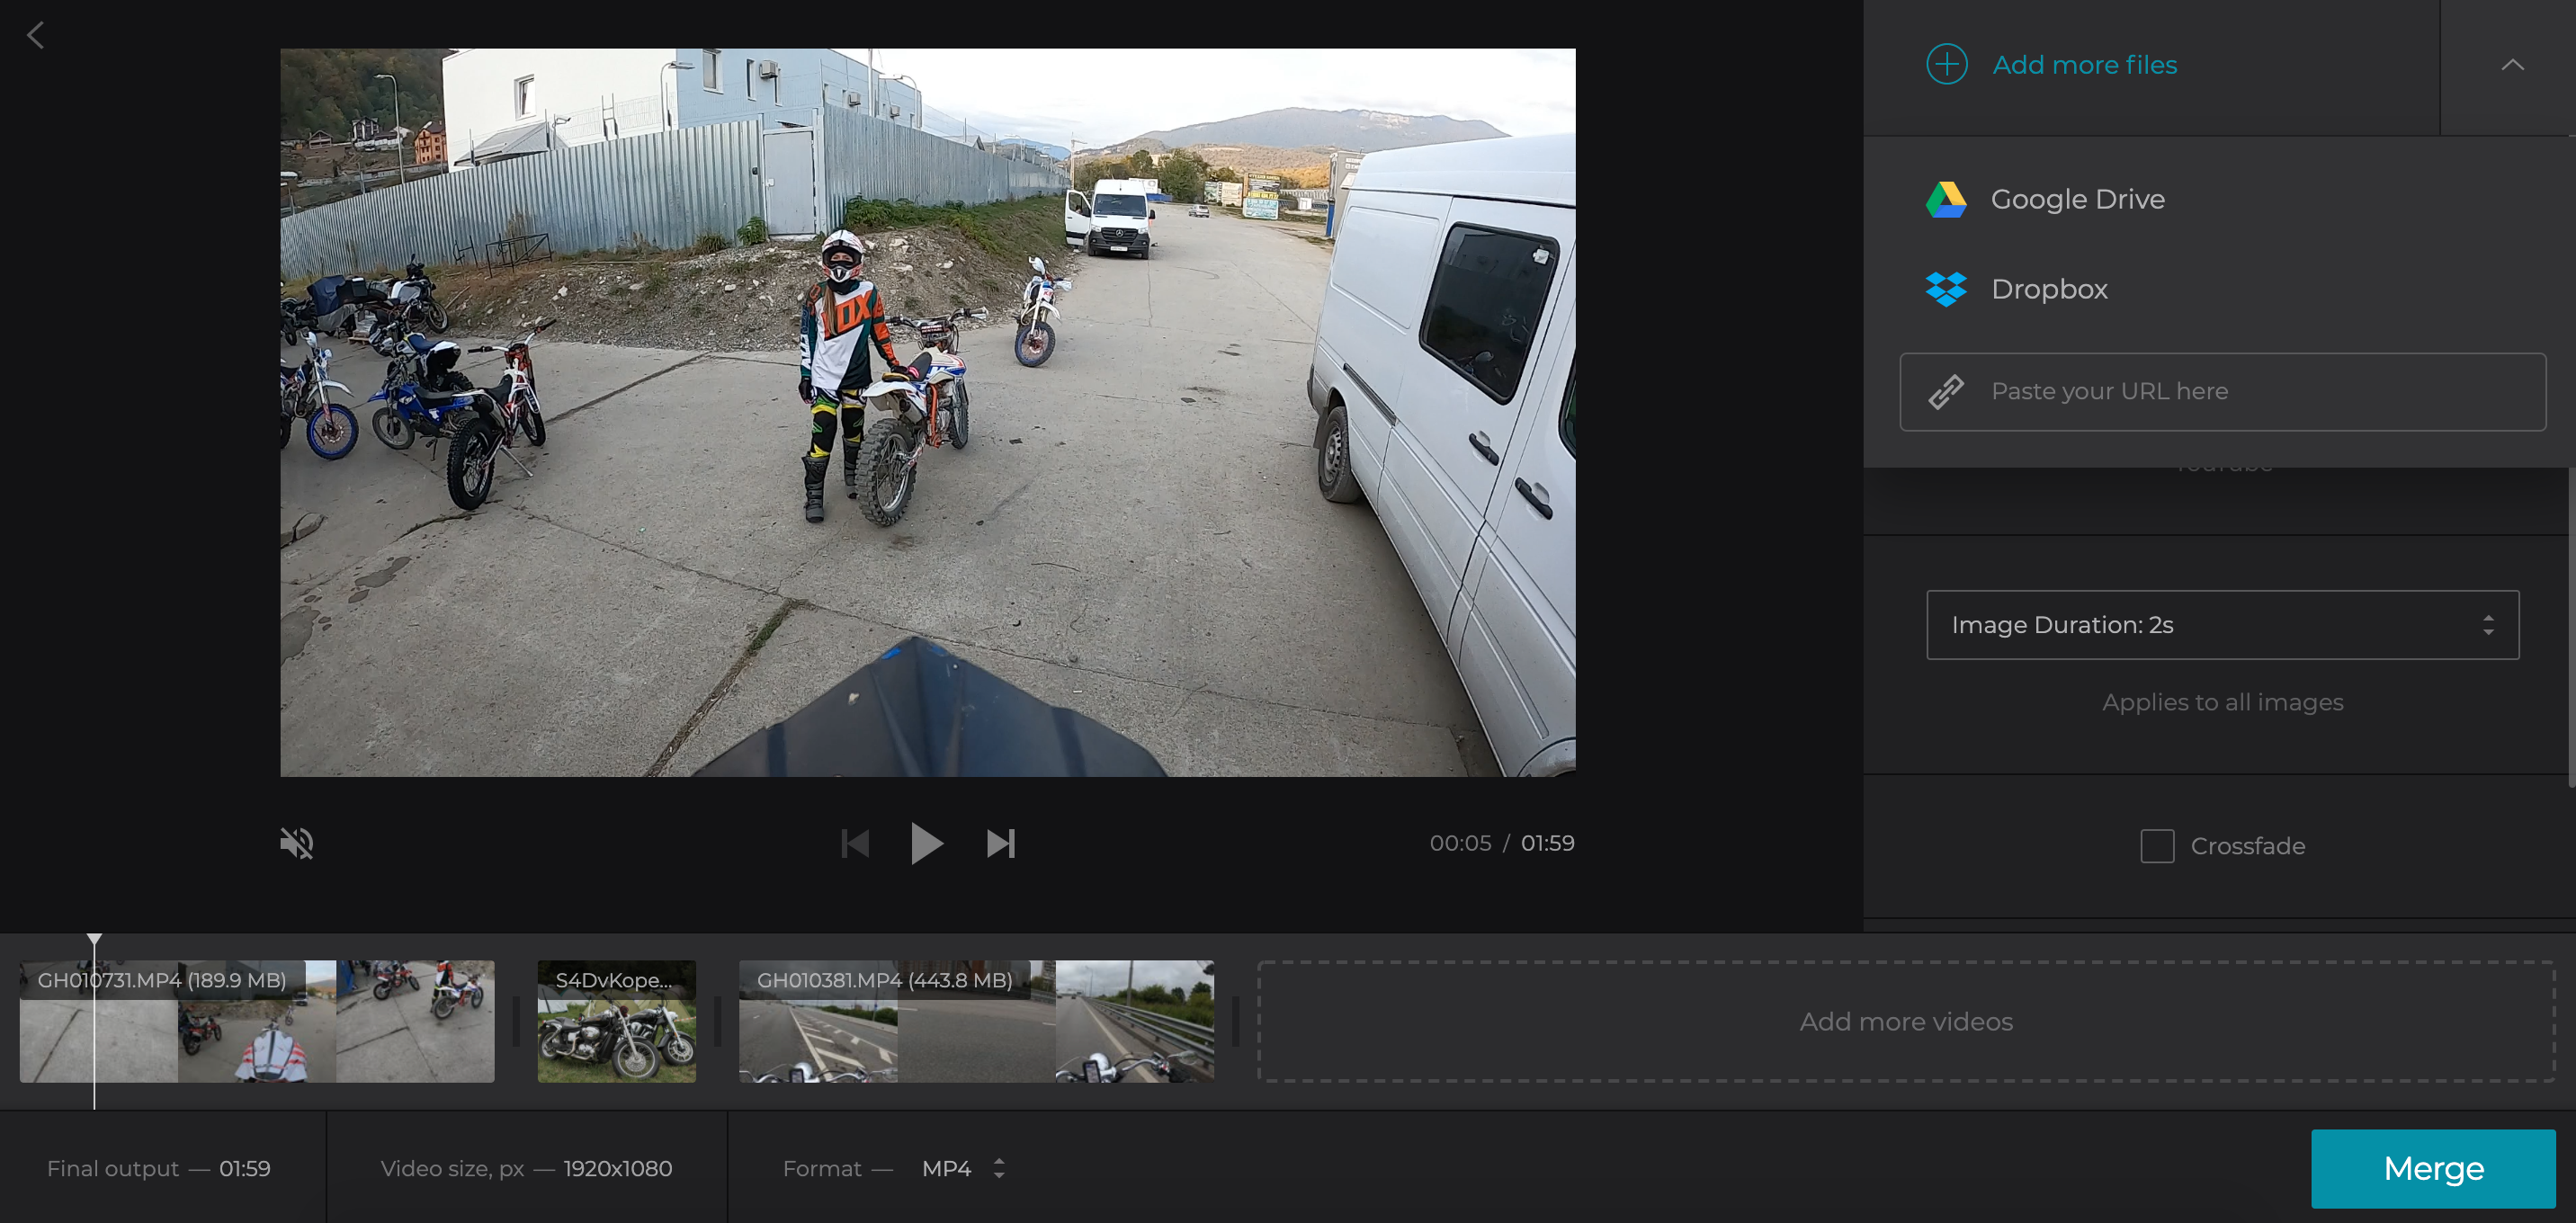The height and width of the screenshot is (1223, 2576).
Task: Select the GH010731.MP4 clip thumbnail
Action: tap(256, 1021)
